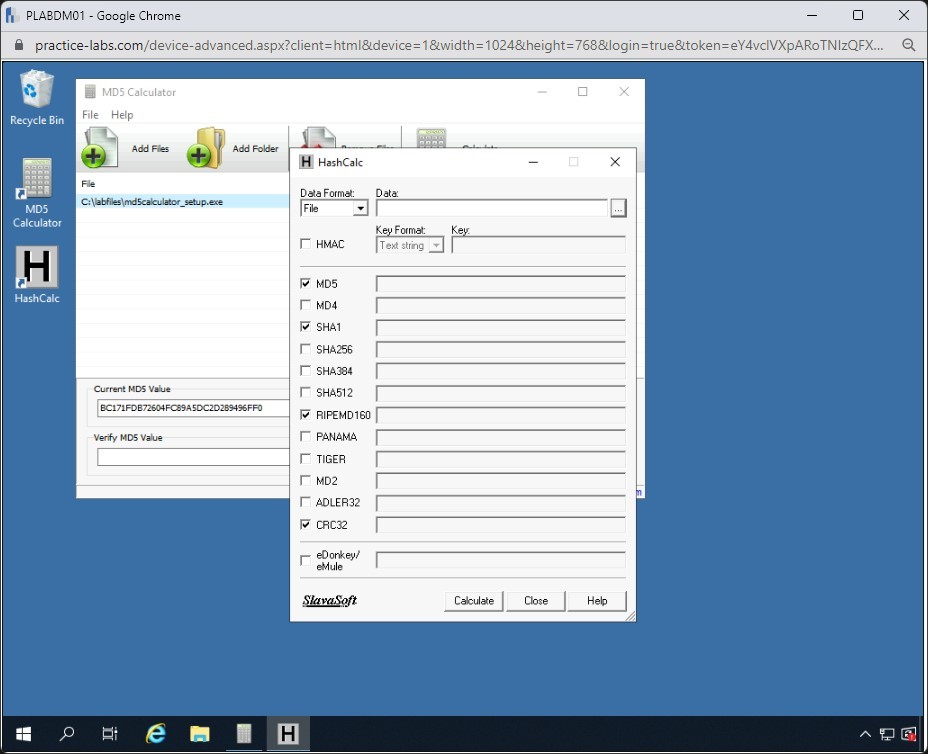The image size is (928, 754).
Task: Open the File menu in MD5 Calculator
Action: (x=90, y=115)
